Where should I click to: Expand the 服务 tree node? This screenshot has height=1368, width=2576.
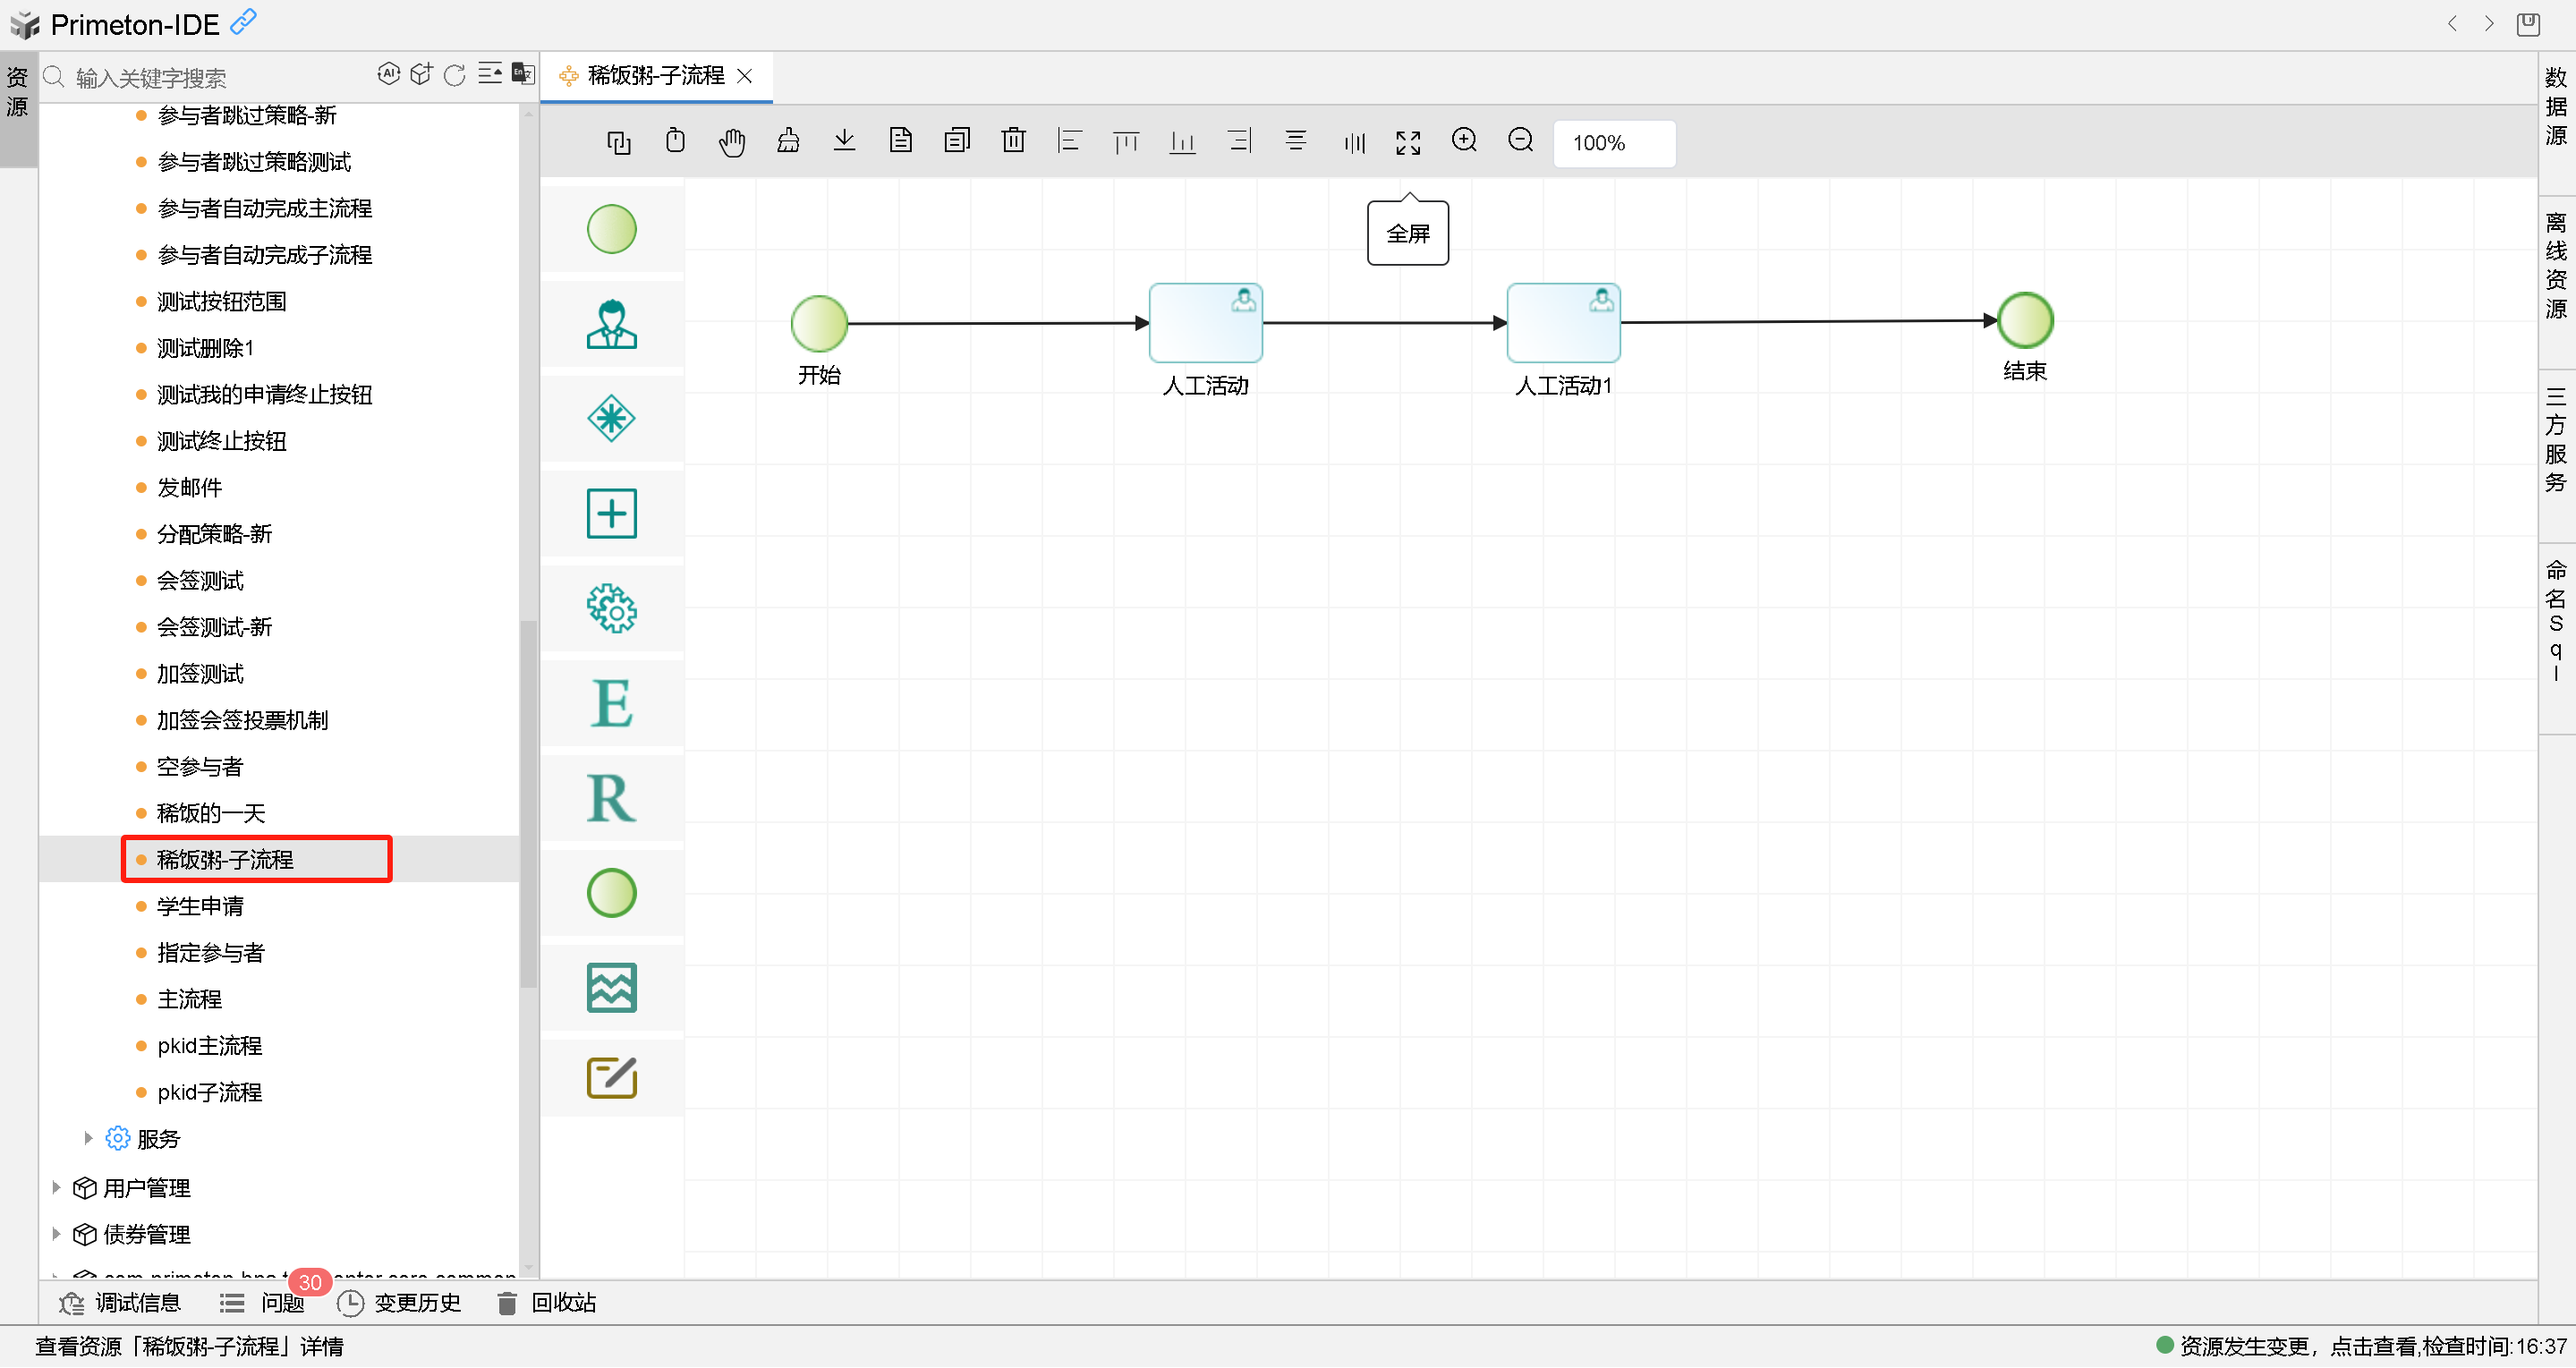click(88, 1138)
